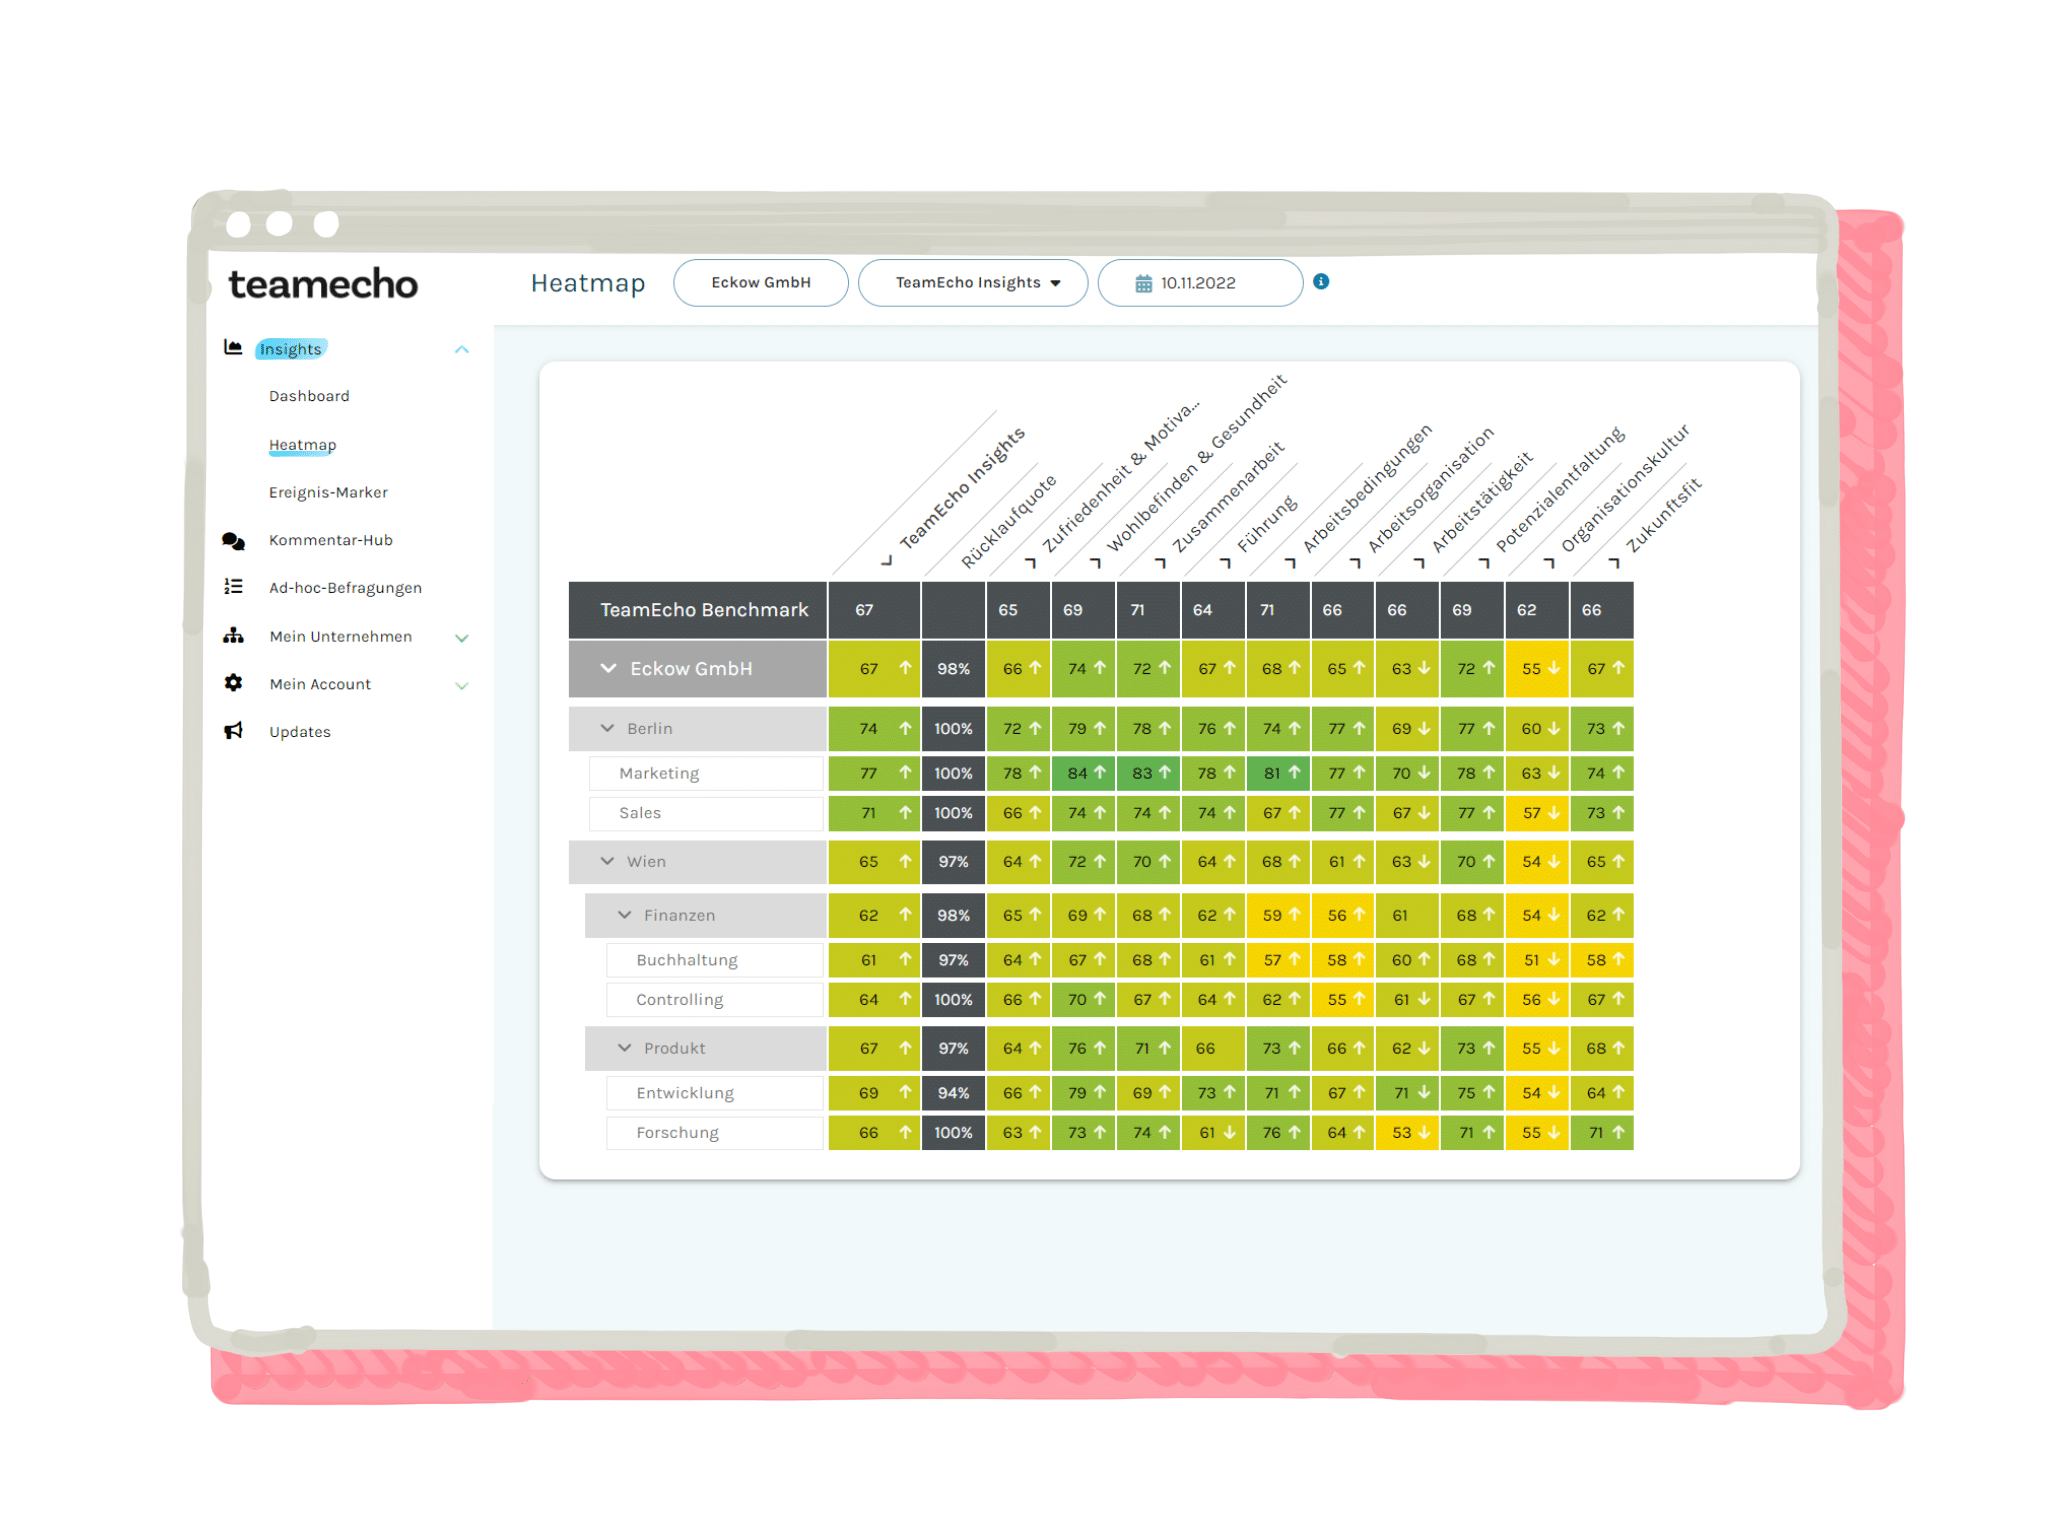Collapse the Finanzen sub-group

624,915
